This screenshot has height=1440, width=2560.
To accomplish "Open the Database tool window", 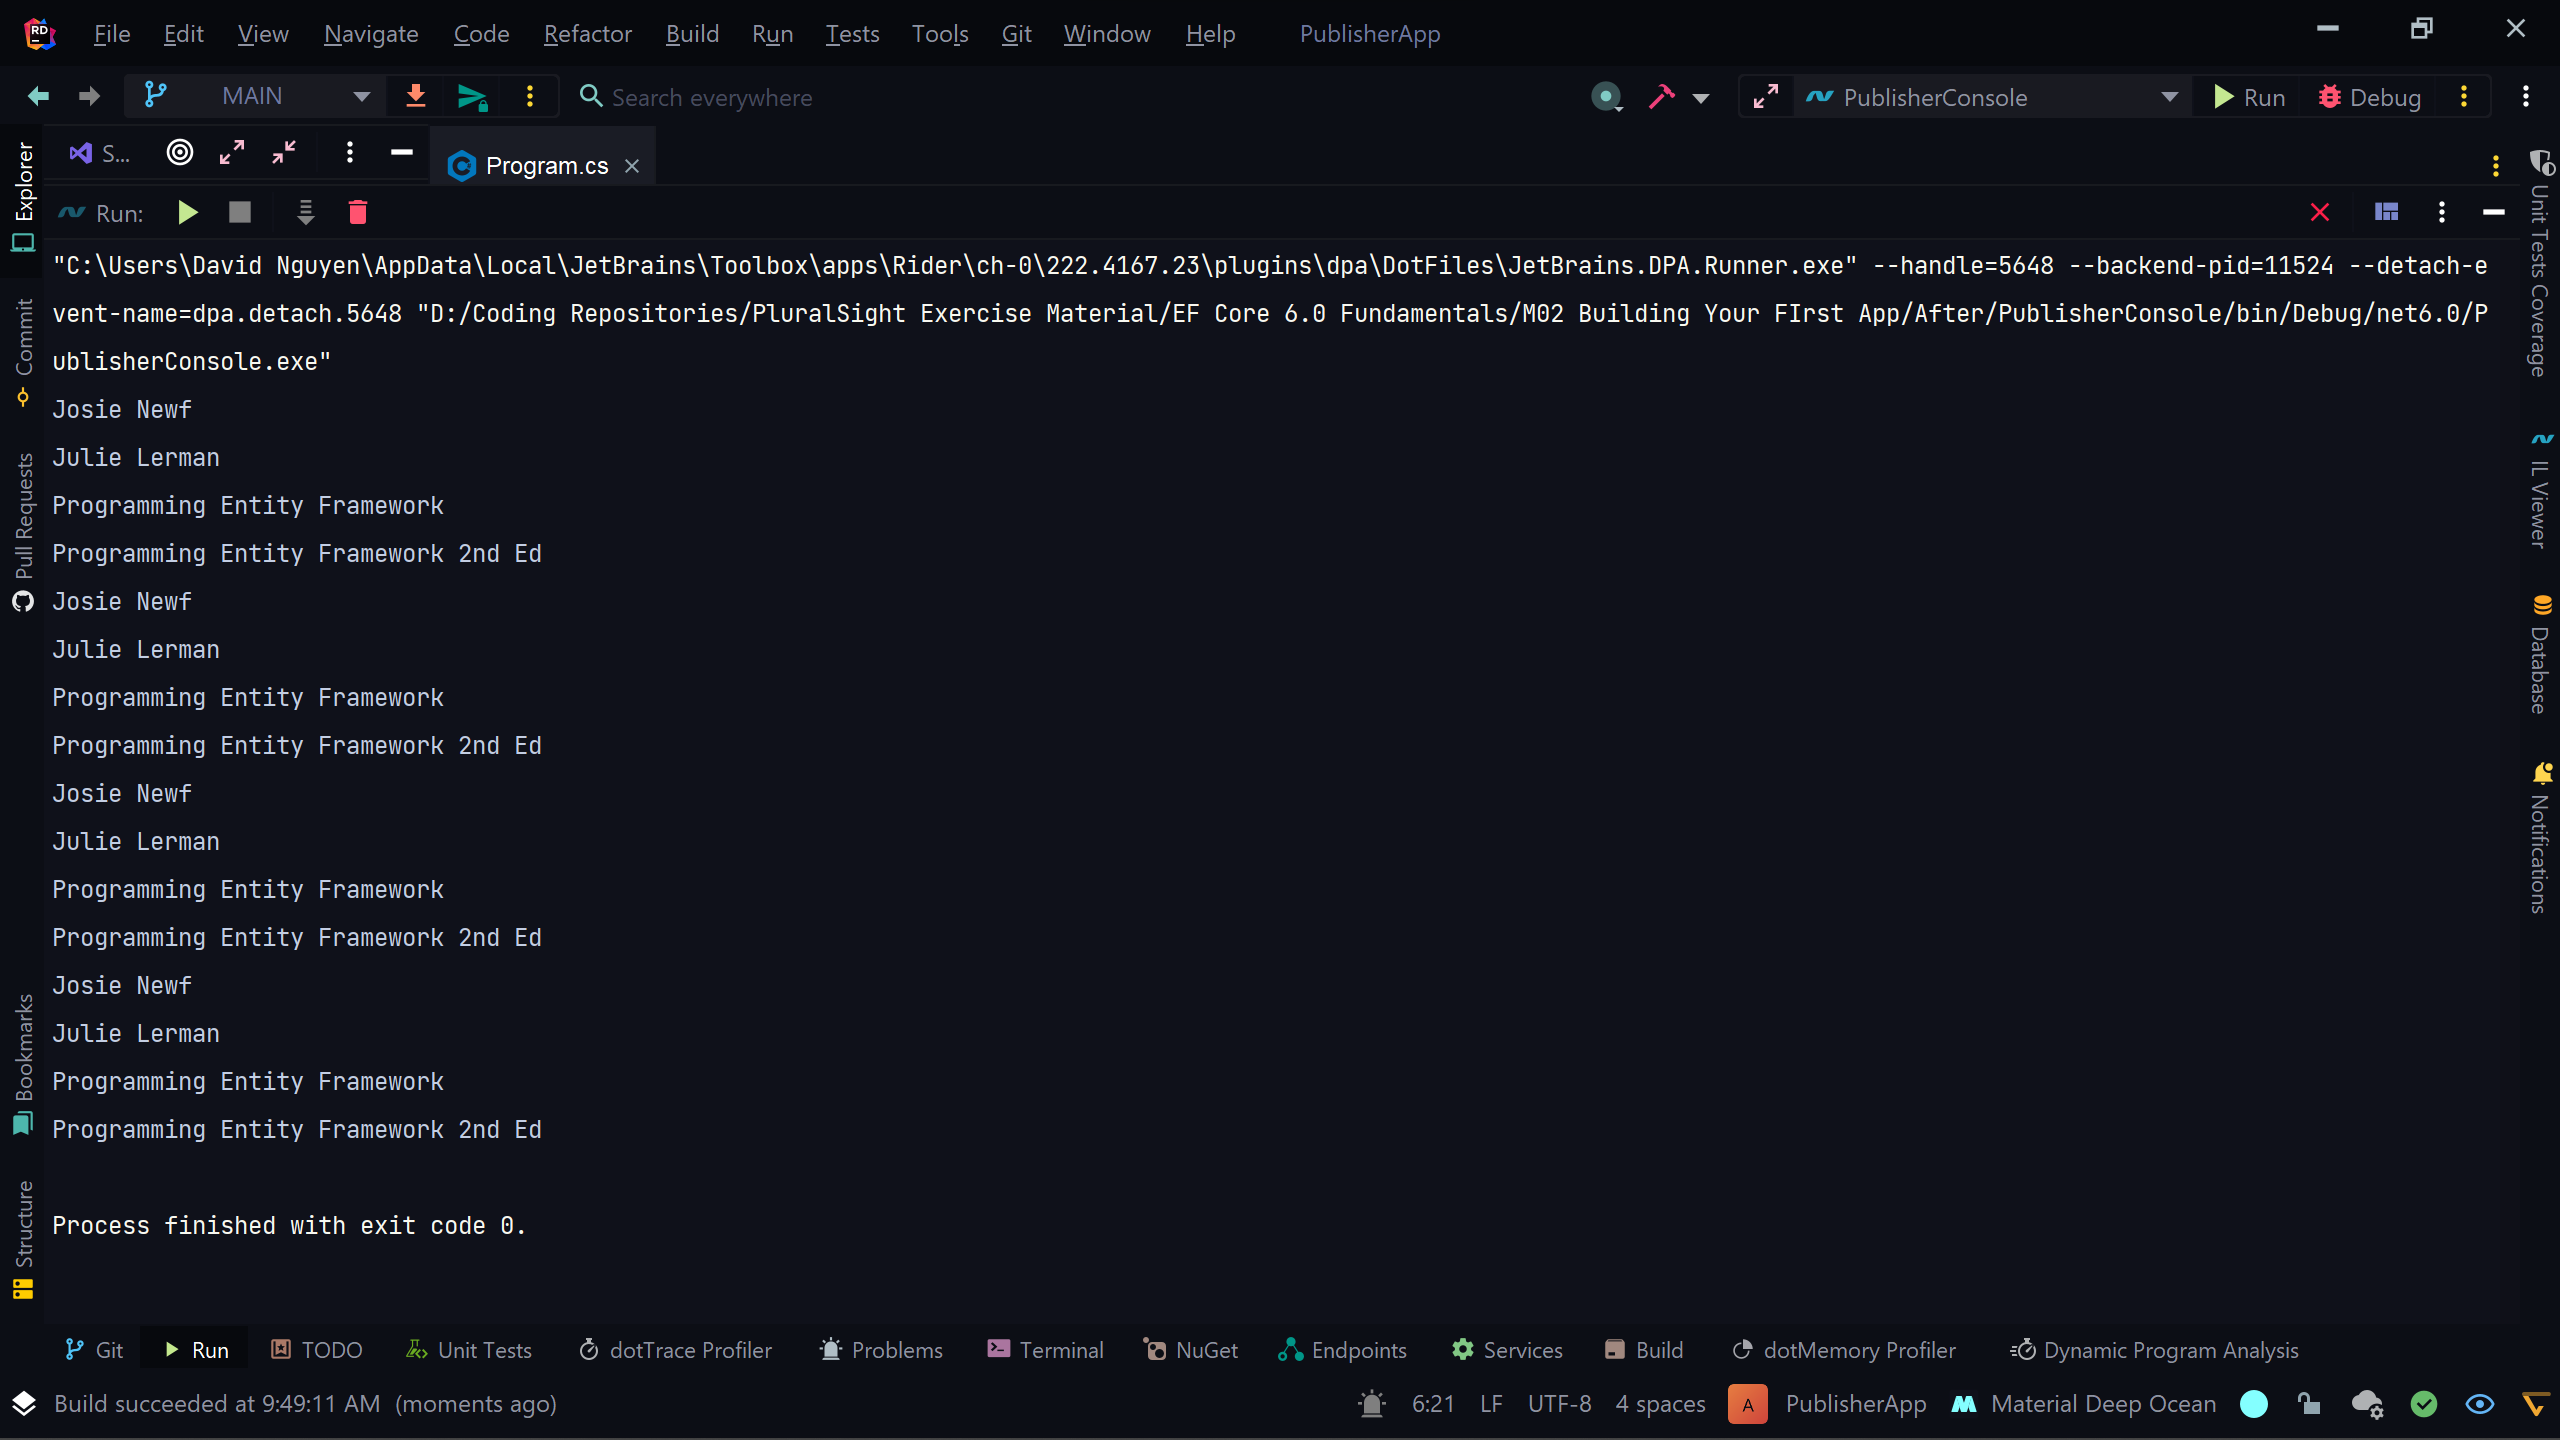I will (x=2540, y=655).
